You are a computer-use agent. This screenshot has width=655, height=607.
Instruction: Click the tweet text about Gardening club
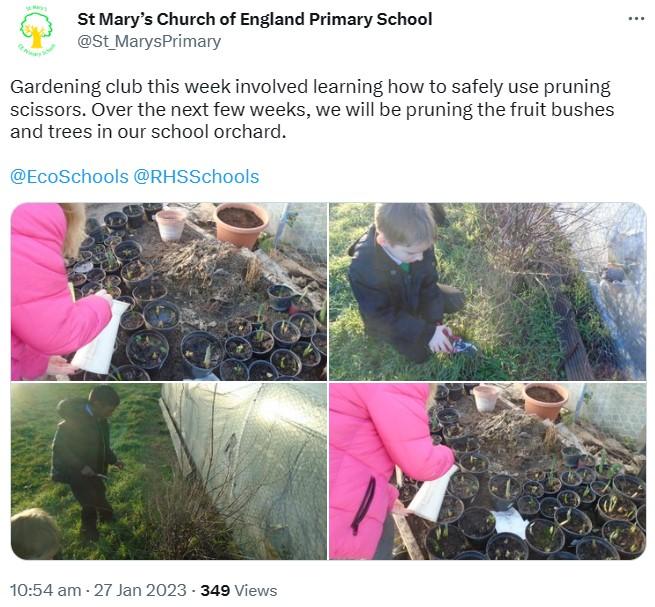(x=312, y=109)
